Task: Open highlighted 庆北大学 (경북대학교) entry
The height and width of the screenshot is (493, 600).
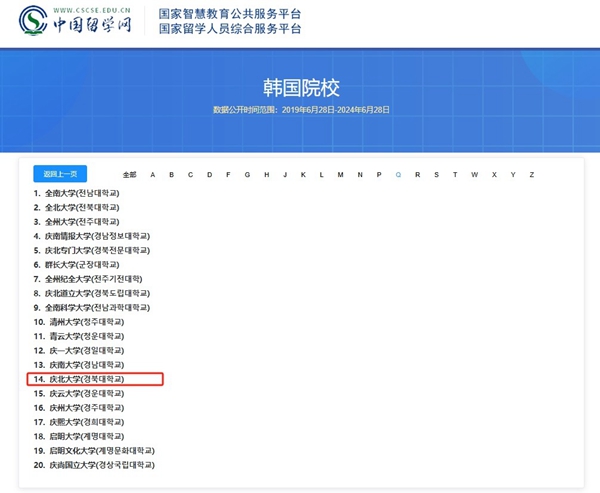Action: pyautogui.click(x=90, y=379)
